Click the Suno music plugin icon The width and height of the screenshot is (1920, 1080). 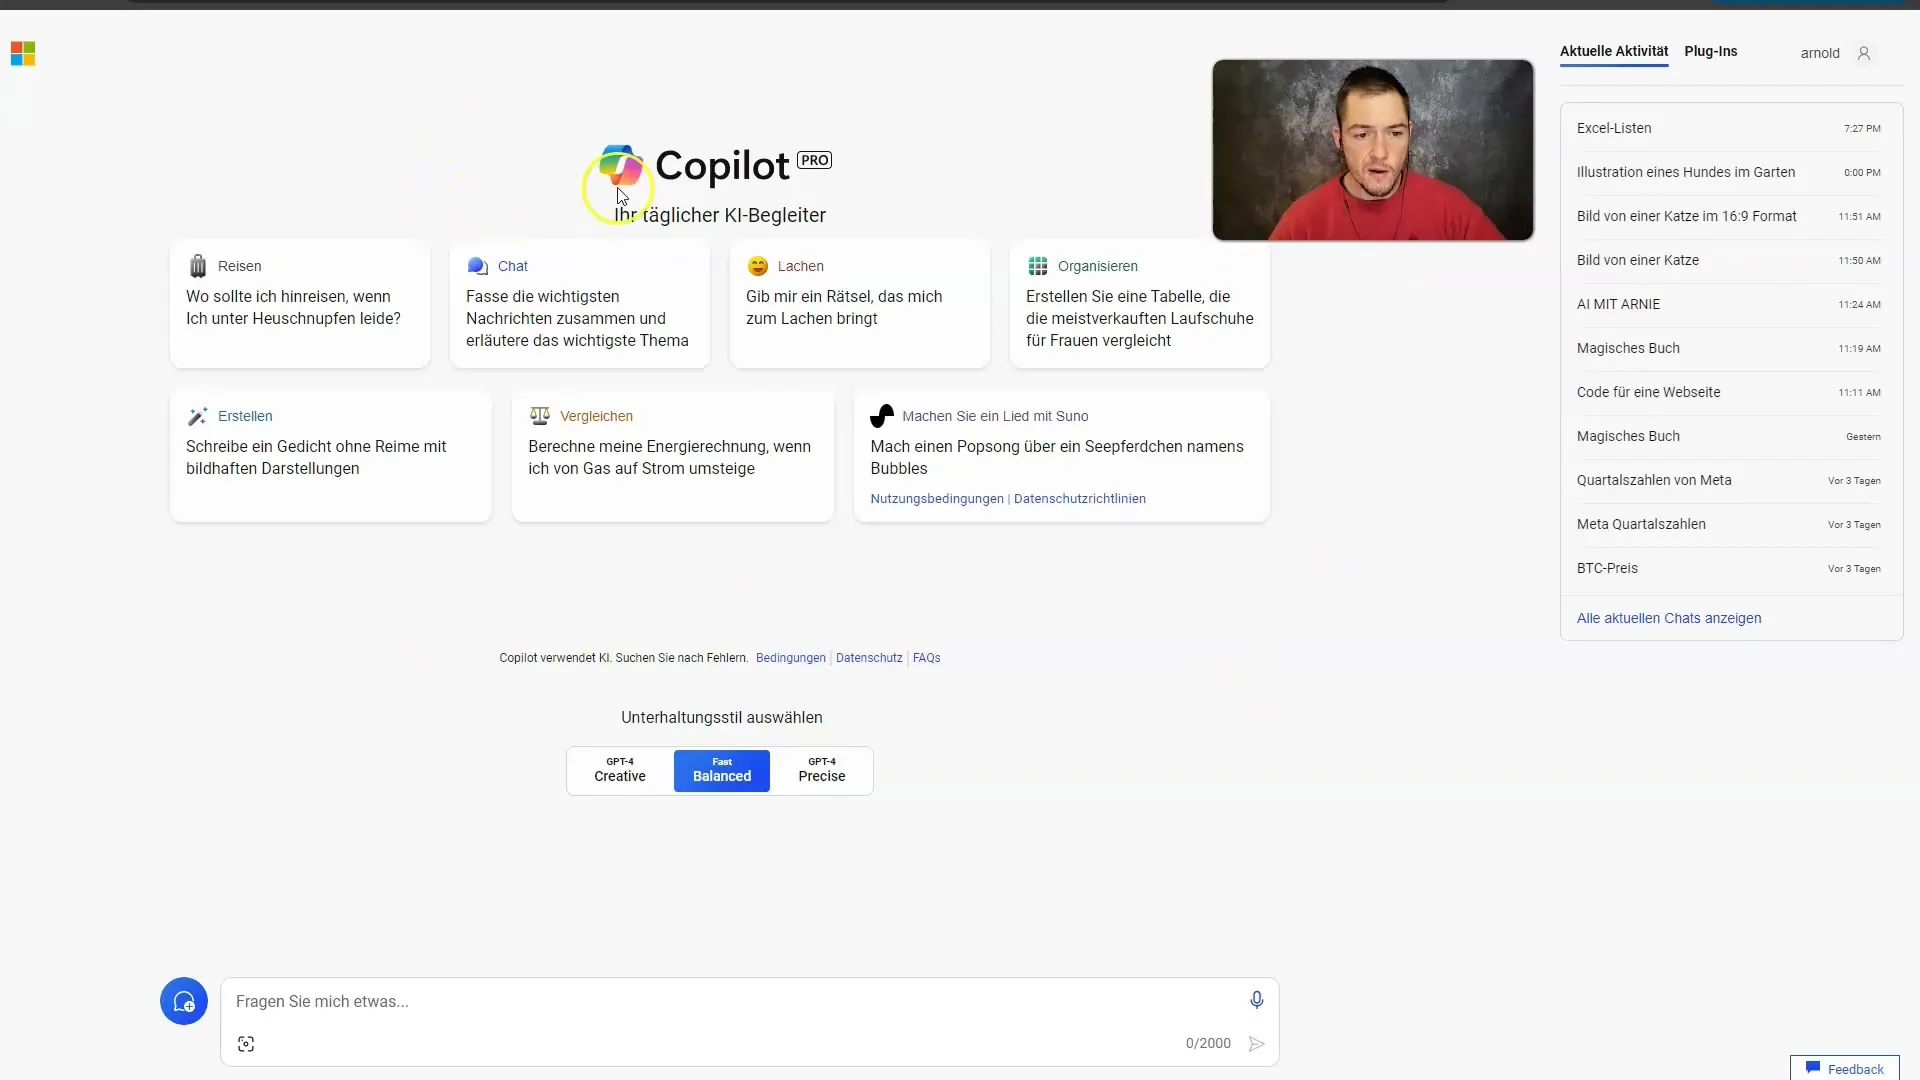click(881, 415)
